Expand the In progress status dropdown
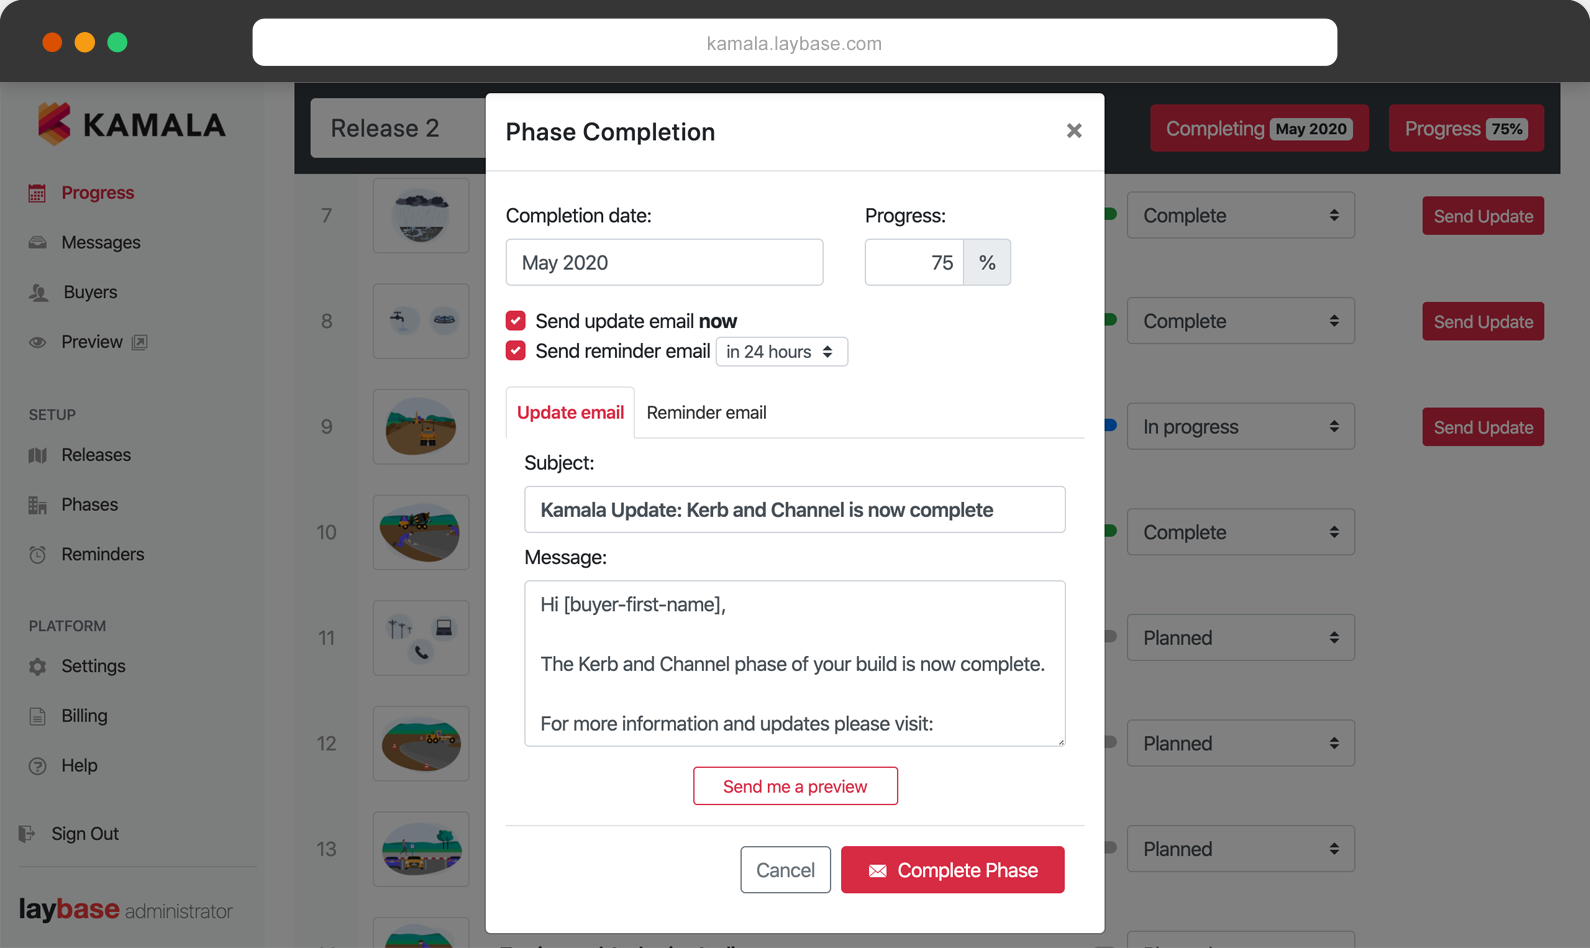 1240,426
